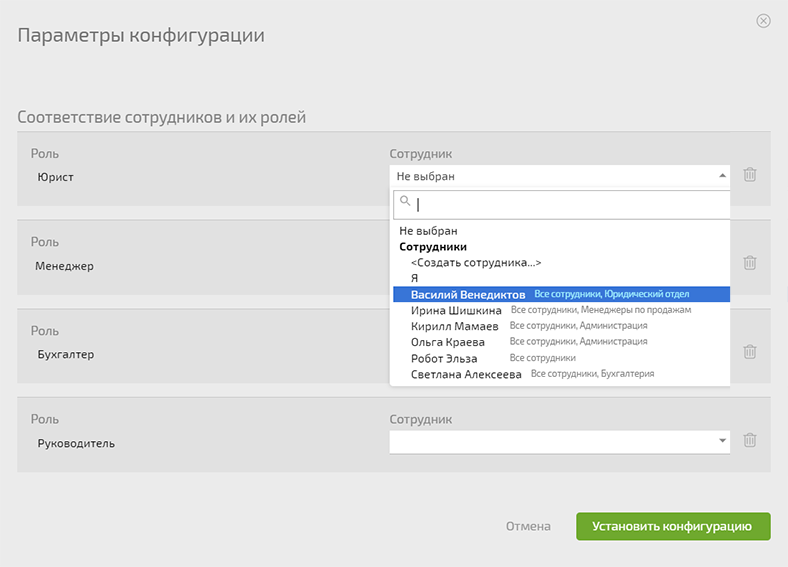The height and width of the screenshot is (567, 788).
Task: Click the heading 'Соответствие сотрудников и их ролей'
Action: (x=161, y=117)
